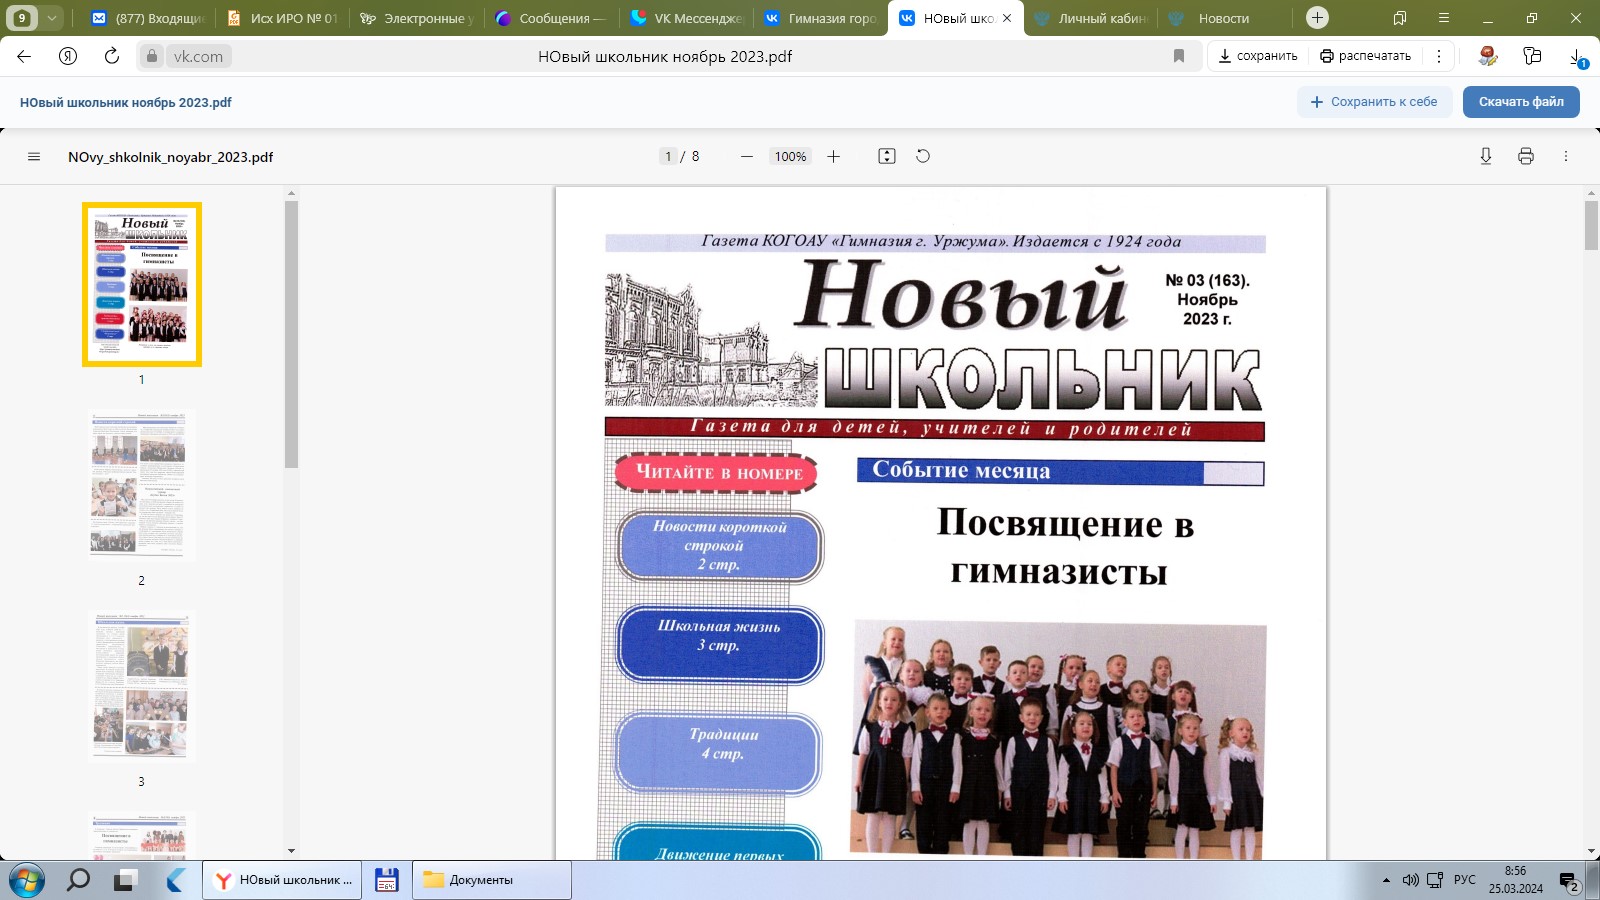Click the Скачать файл button
Screen dimensions: 1600x900
coord(1521,102)
